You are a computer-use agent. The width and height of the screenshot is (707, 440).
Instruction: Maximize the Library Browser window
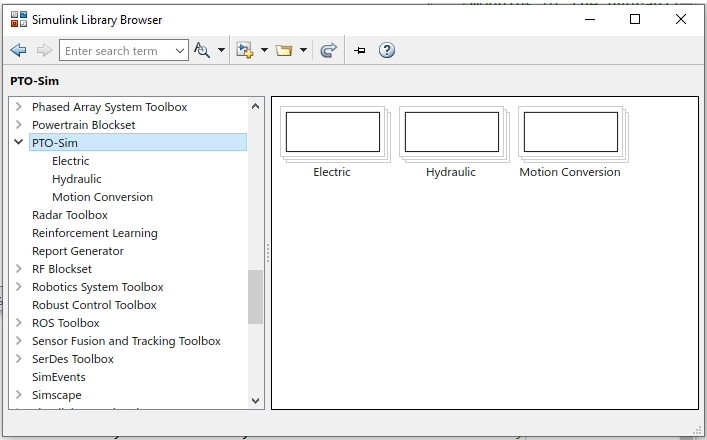(x=635, y=19)
